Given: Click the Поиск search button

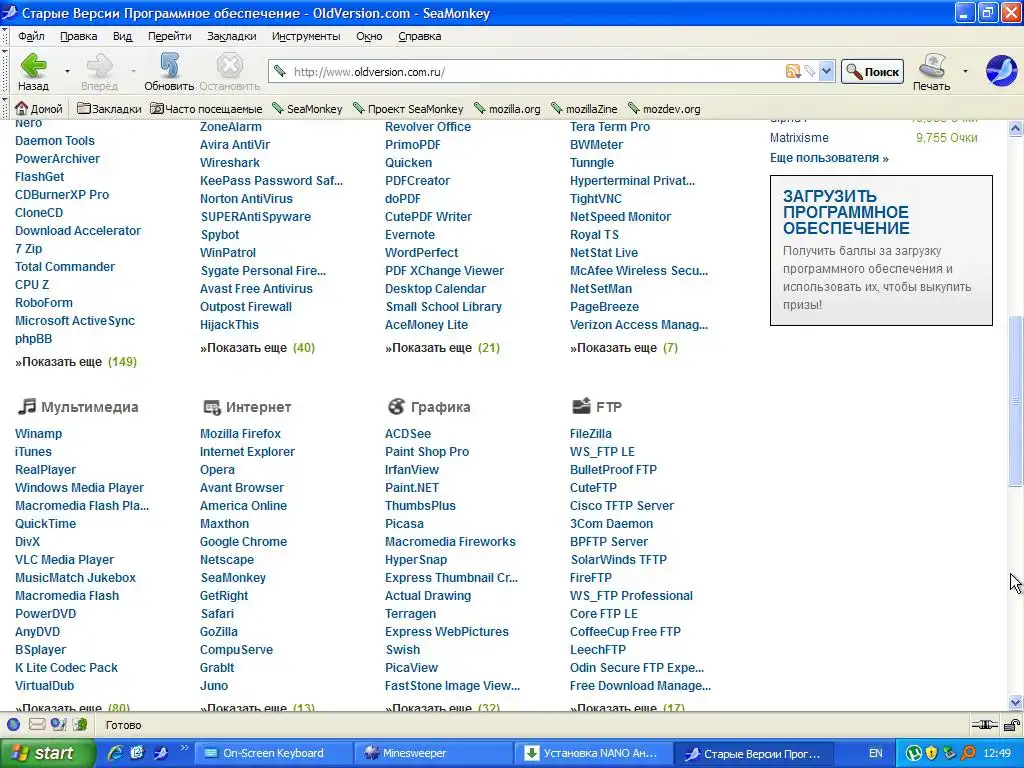Looking at the screenshot, I should (x=872, y=72).
